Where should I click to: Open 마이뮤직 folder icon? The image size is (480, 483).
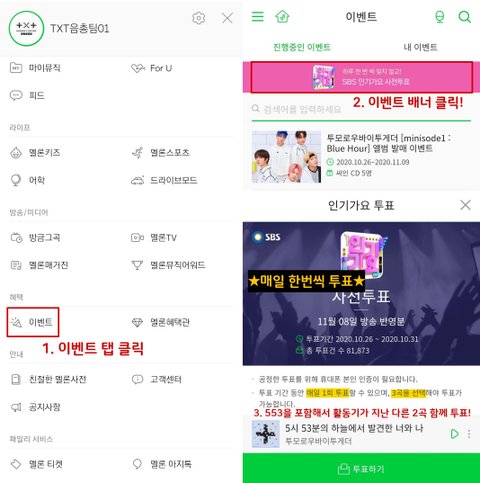coord(16,68)
